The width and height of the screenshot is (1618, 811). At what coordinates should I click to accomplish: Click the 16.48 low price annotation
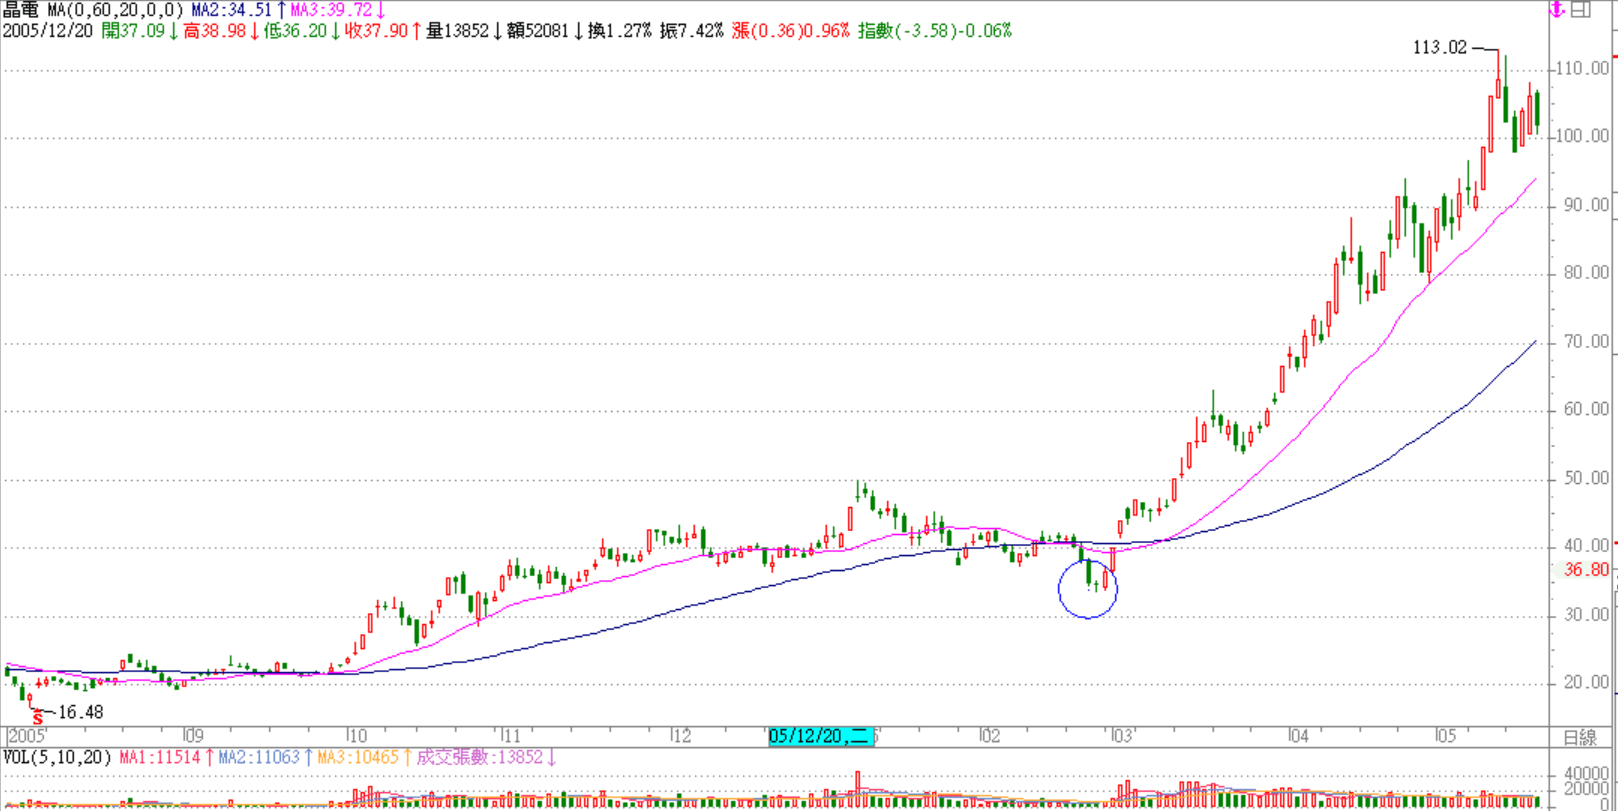pyautogui.click(x=80, y=712)
